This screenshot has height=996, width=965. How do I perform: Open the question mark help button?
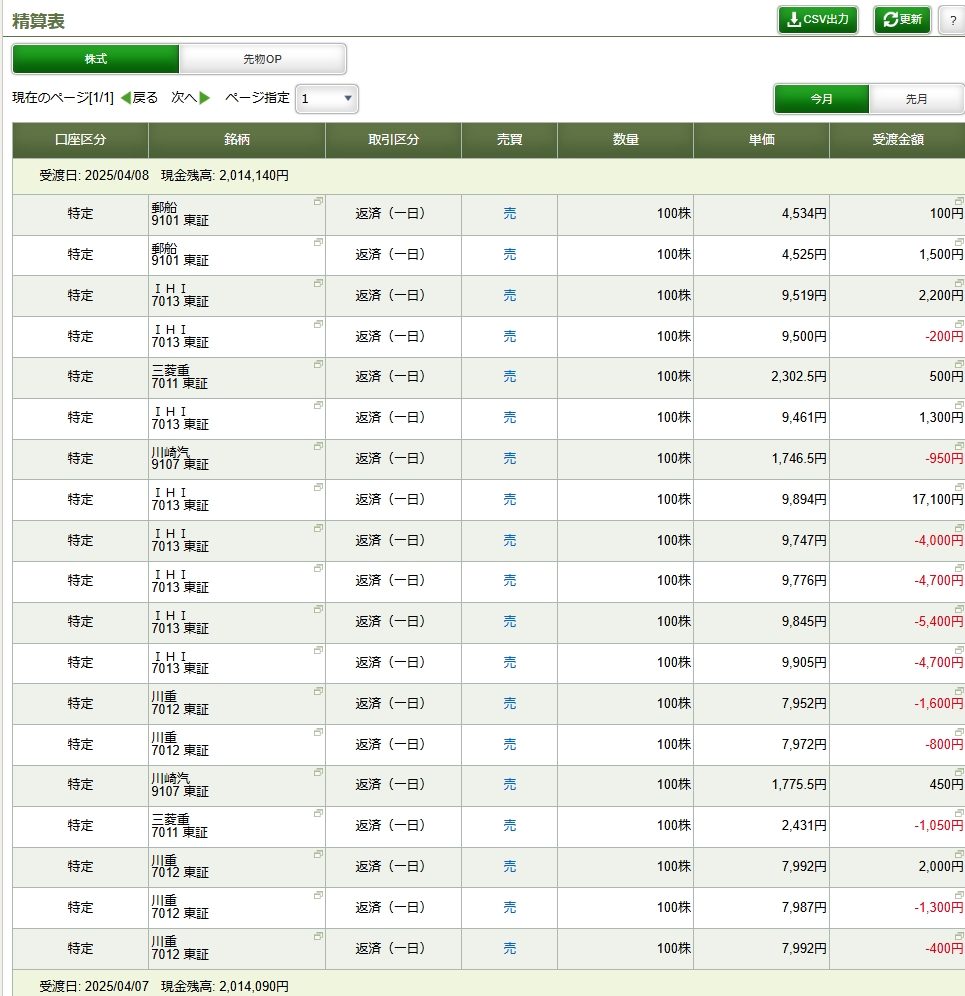coord(952,20)
